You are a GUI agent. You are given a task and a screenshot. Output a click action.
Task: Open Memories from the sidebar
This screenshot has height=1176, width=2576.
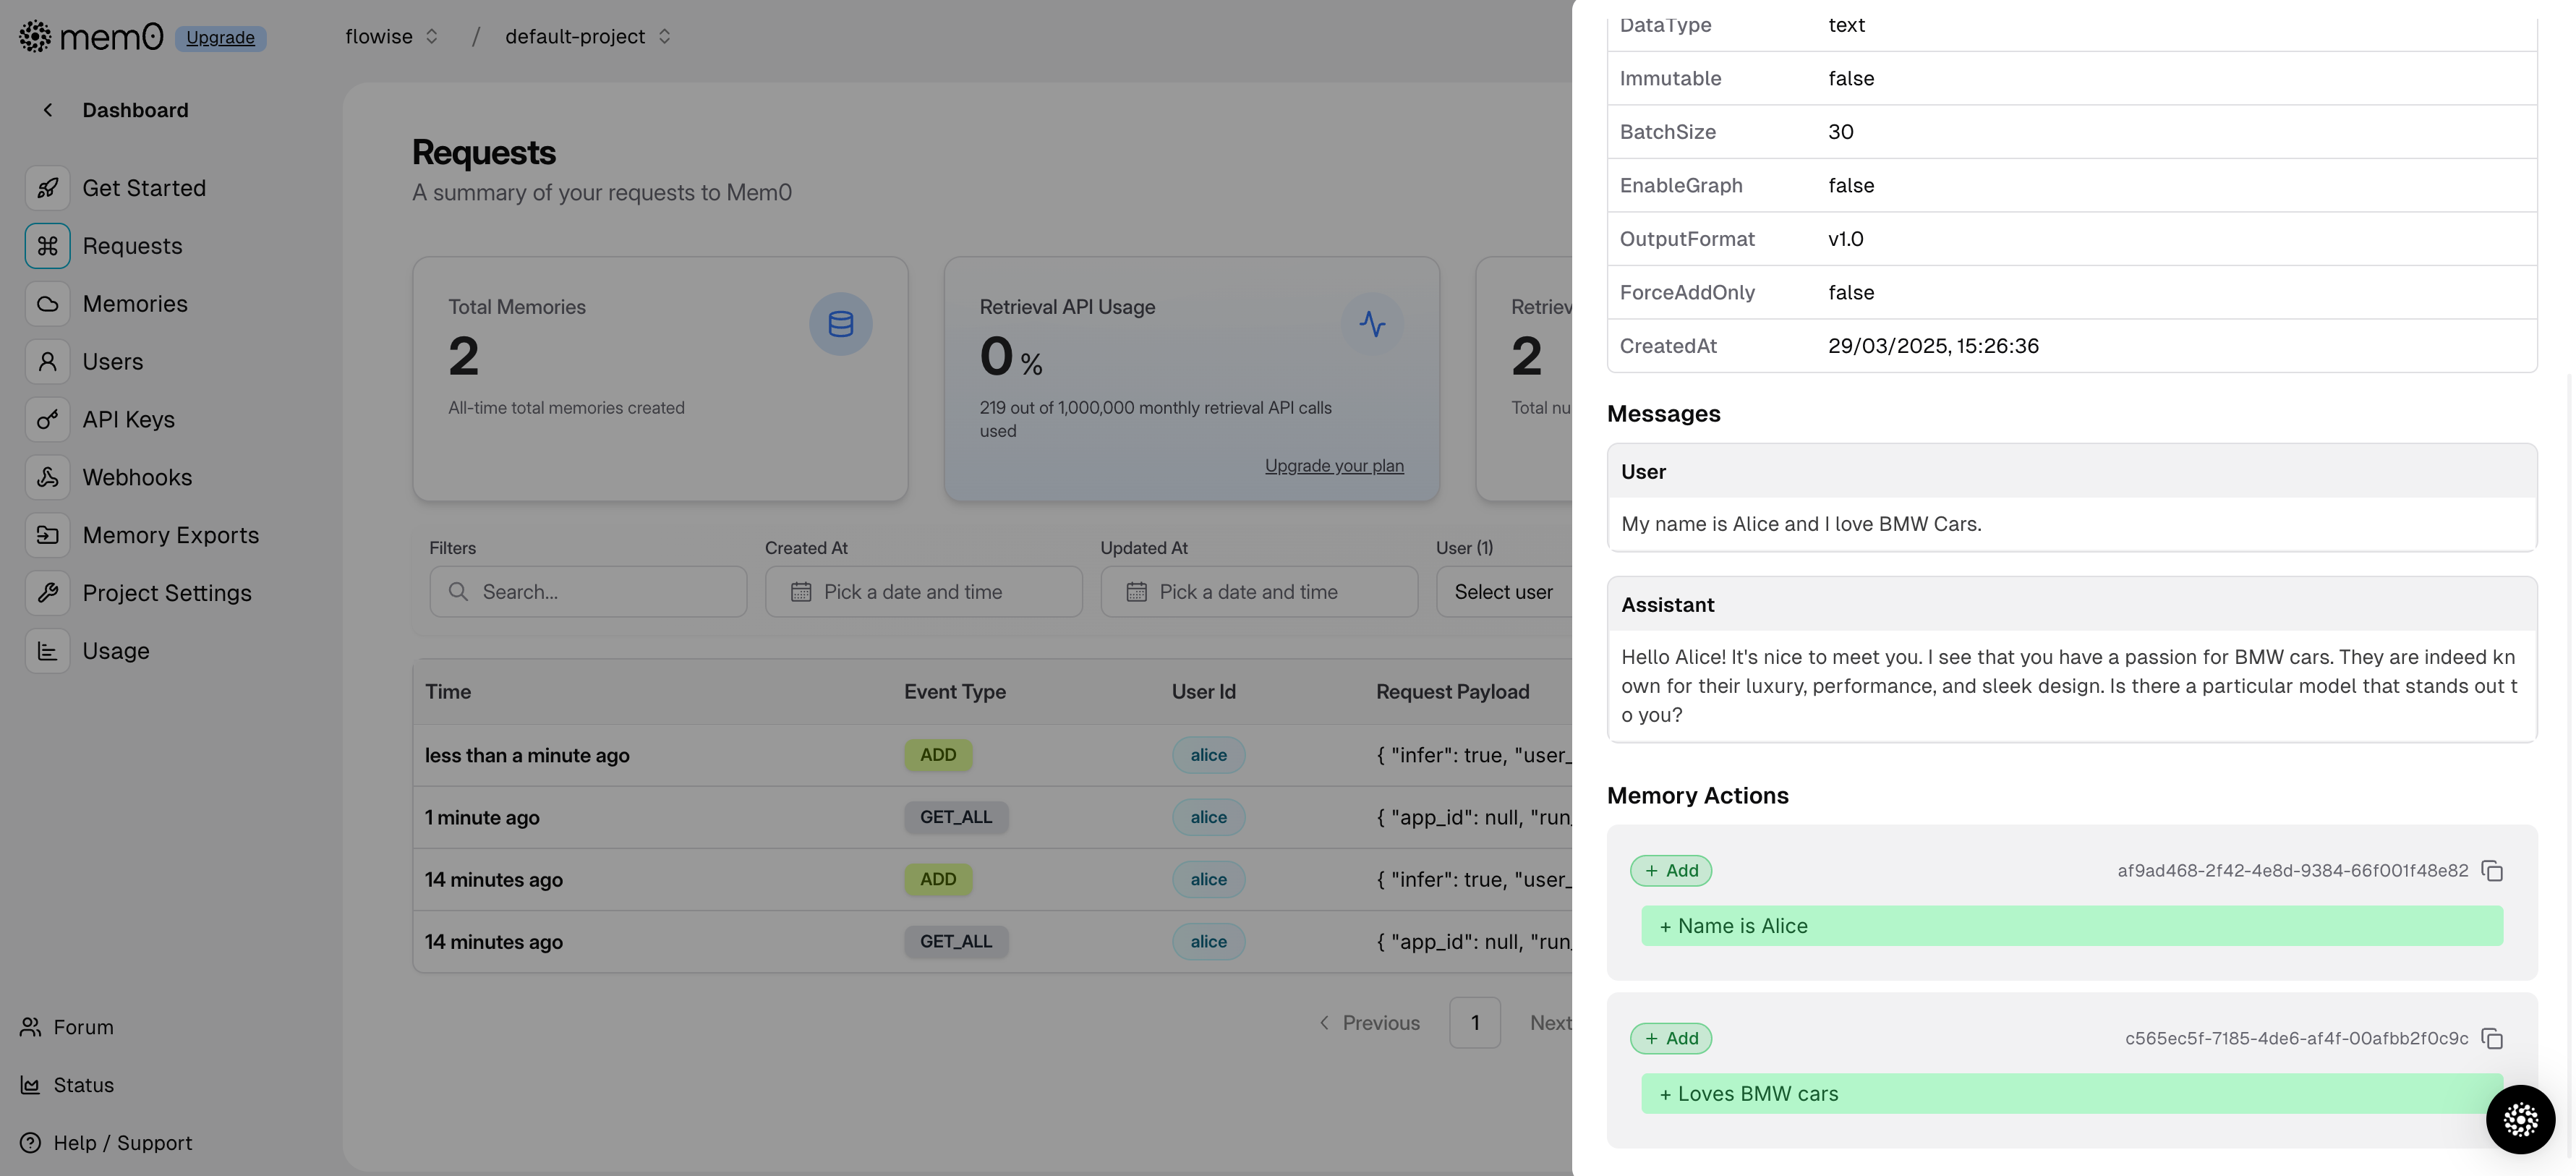(134, 304)
